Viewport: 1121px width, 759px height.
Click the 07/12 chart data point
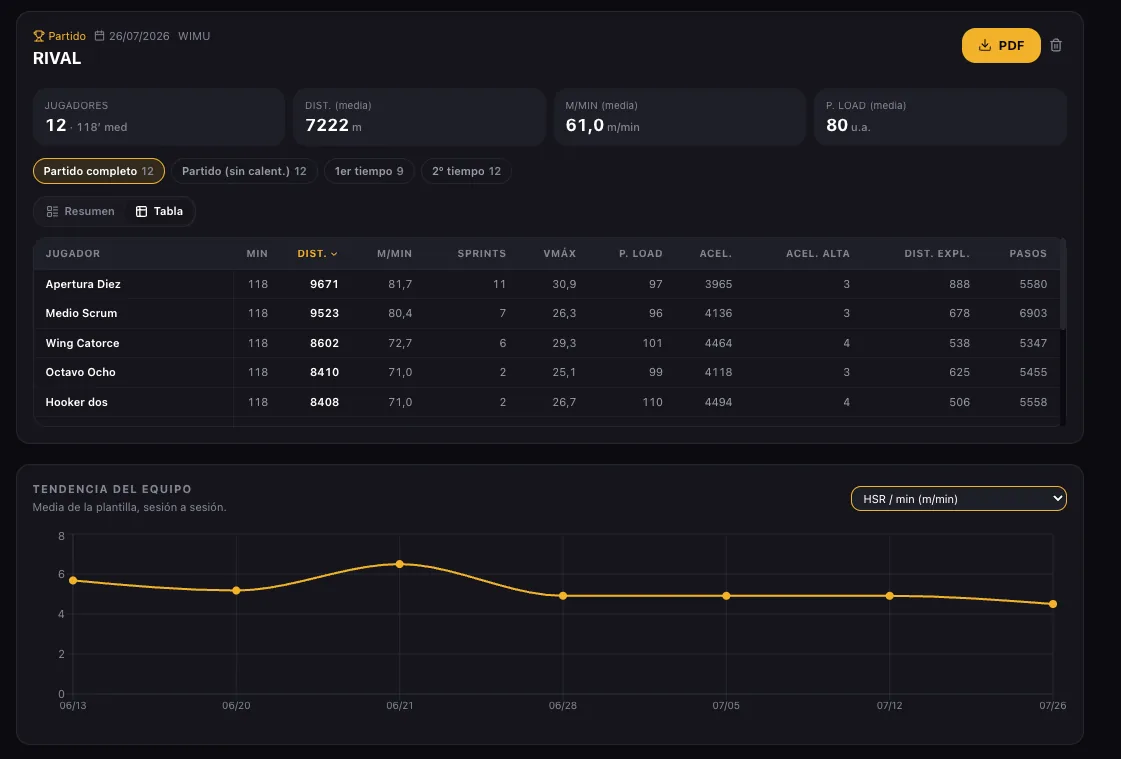point(889,595)
